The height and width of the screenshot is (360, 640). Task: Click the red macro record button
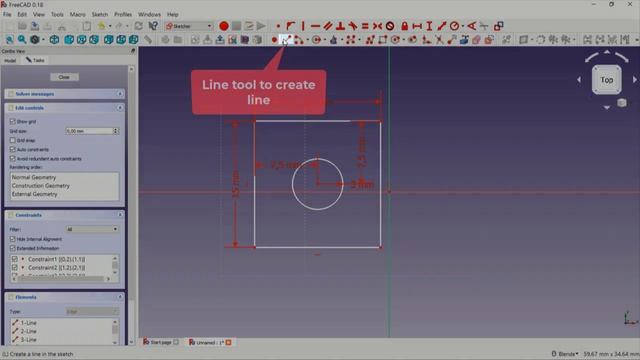224,26
